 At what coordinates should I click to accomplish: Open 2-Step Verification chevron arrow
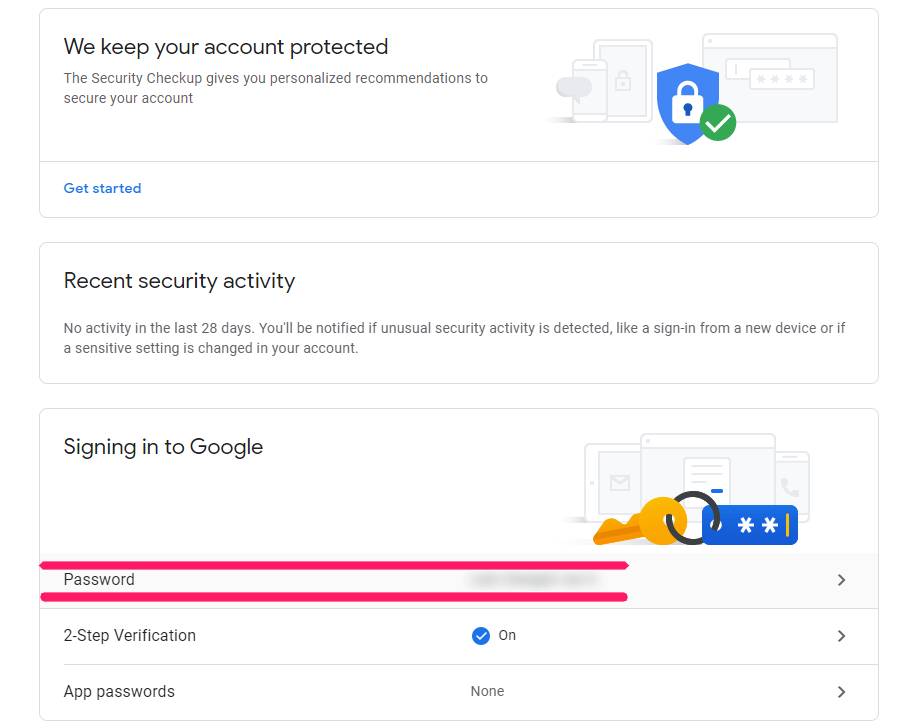point(841,636)
